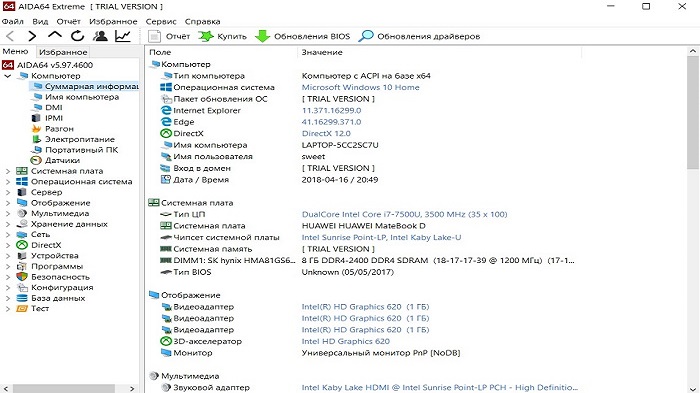Open the Internet Explorer version 11.371.16299.0 link
The width and height of the screenshot is (700, 393).
coord(331,111)
